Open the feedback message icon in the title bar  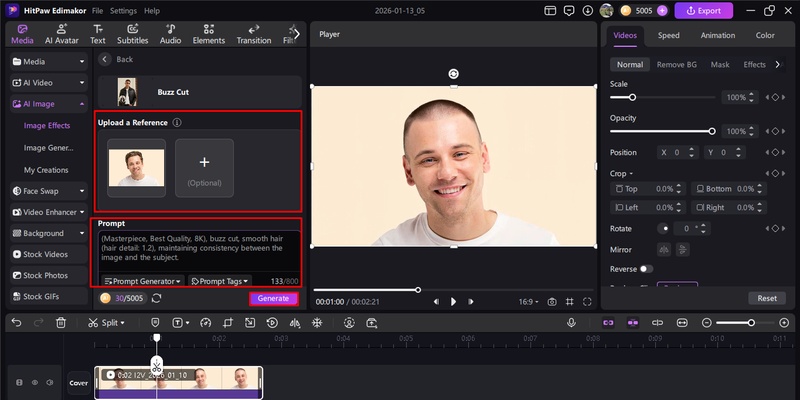point(569,10)
